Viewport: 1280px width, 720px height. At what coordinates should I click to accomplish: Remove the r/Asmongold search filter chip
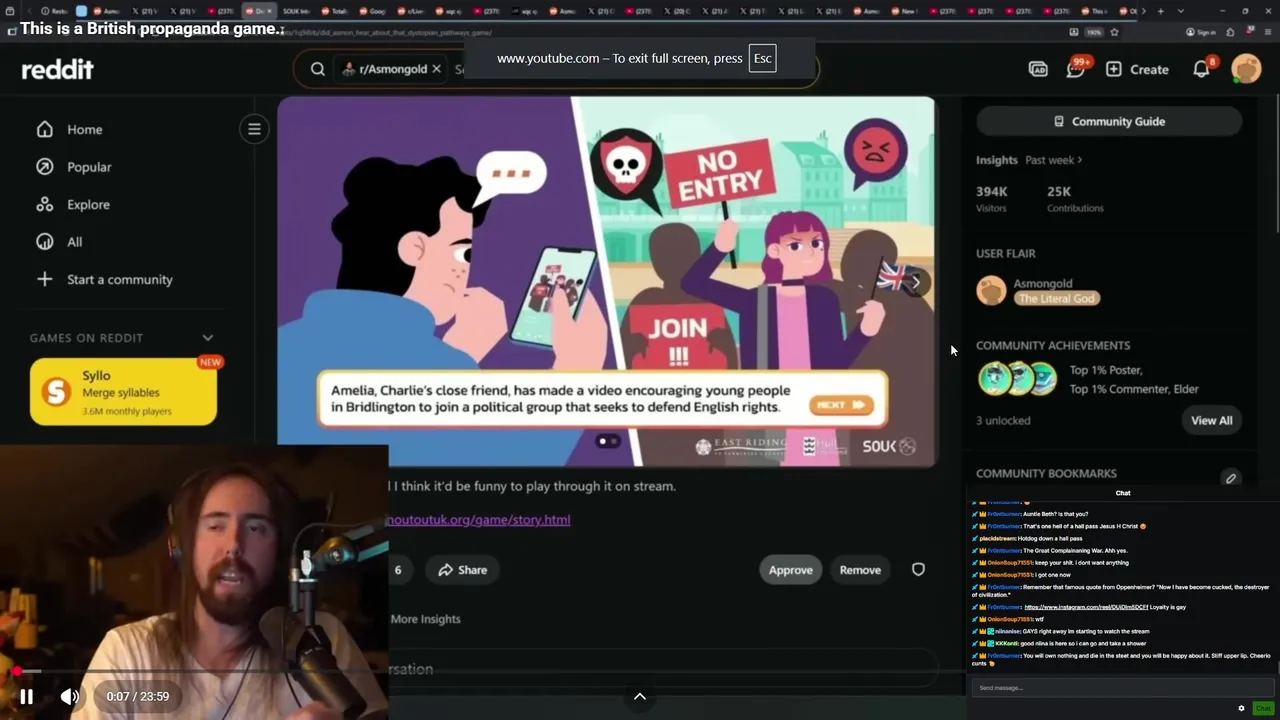[x=436, y=69]
